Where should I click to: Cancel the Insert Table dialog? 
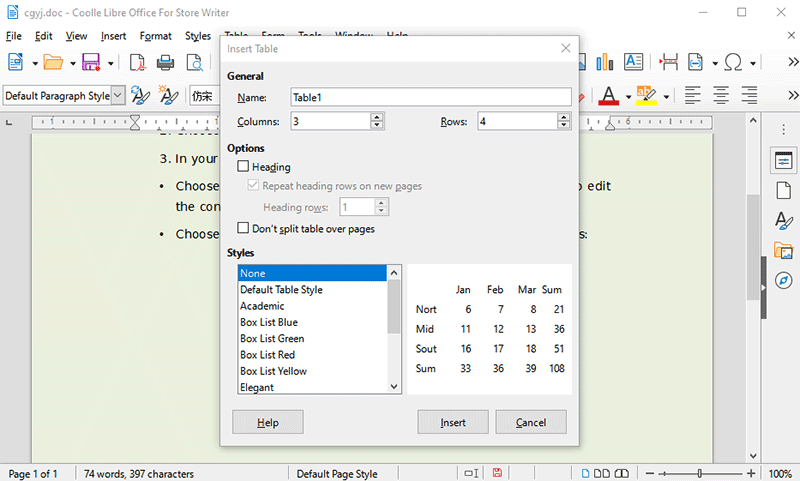530,422
